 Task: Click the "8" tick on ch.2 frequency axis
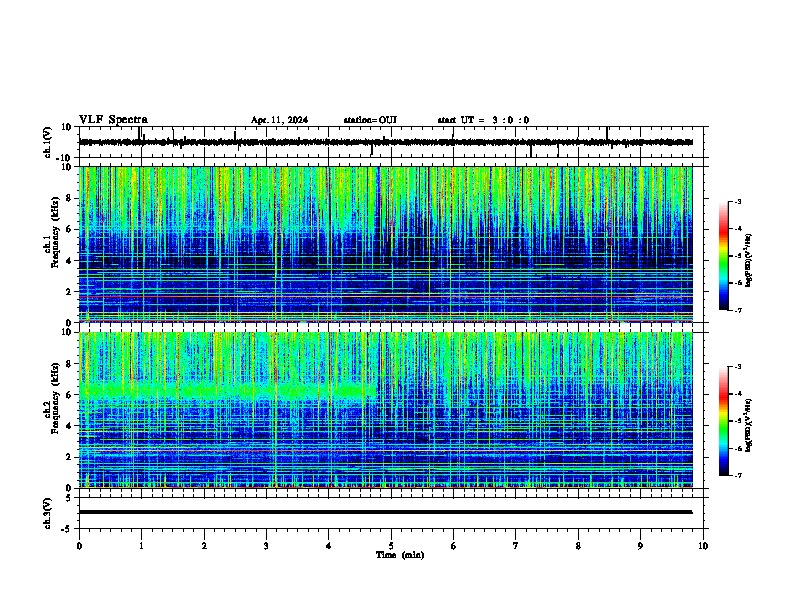click(70, 364)
